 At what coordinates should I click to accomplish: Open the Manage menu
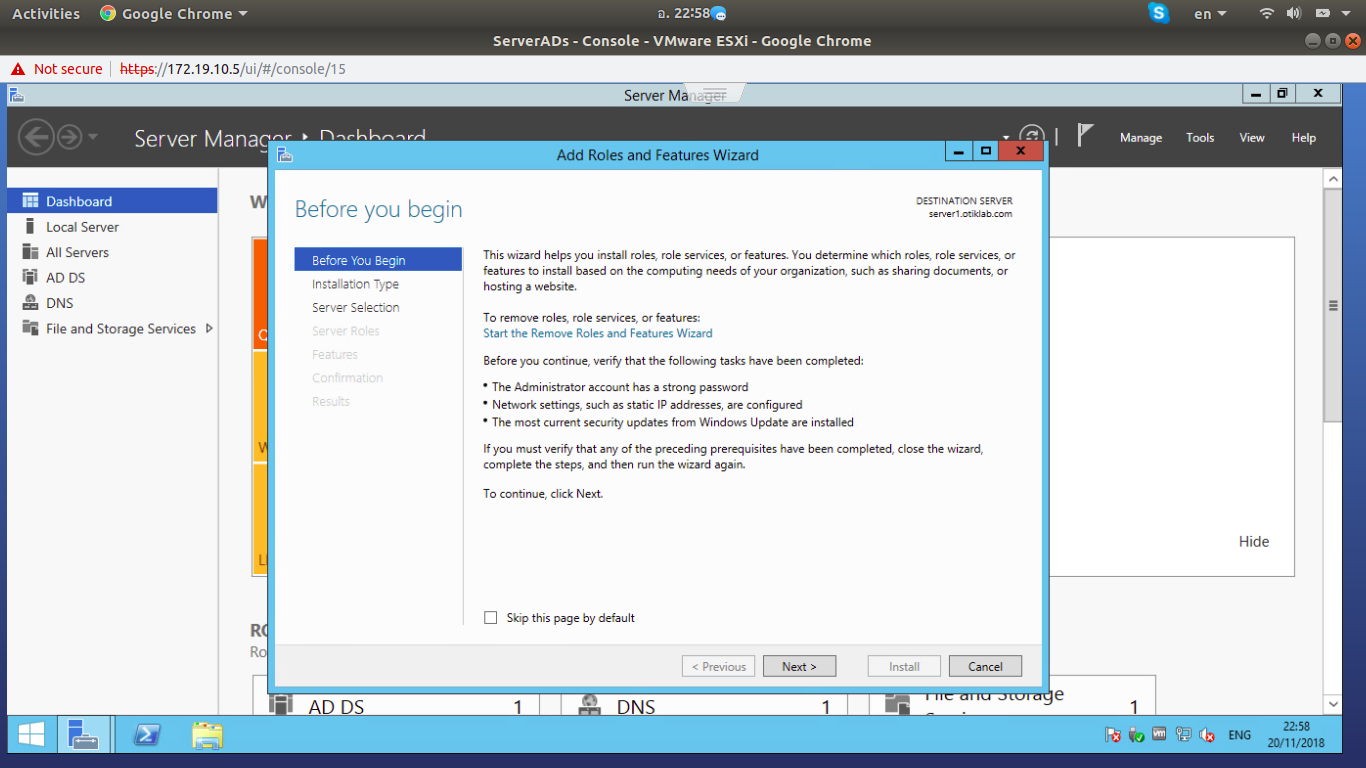tap(1141, 138)
